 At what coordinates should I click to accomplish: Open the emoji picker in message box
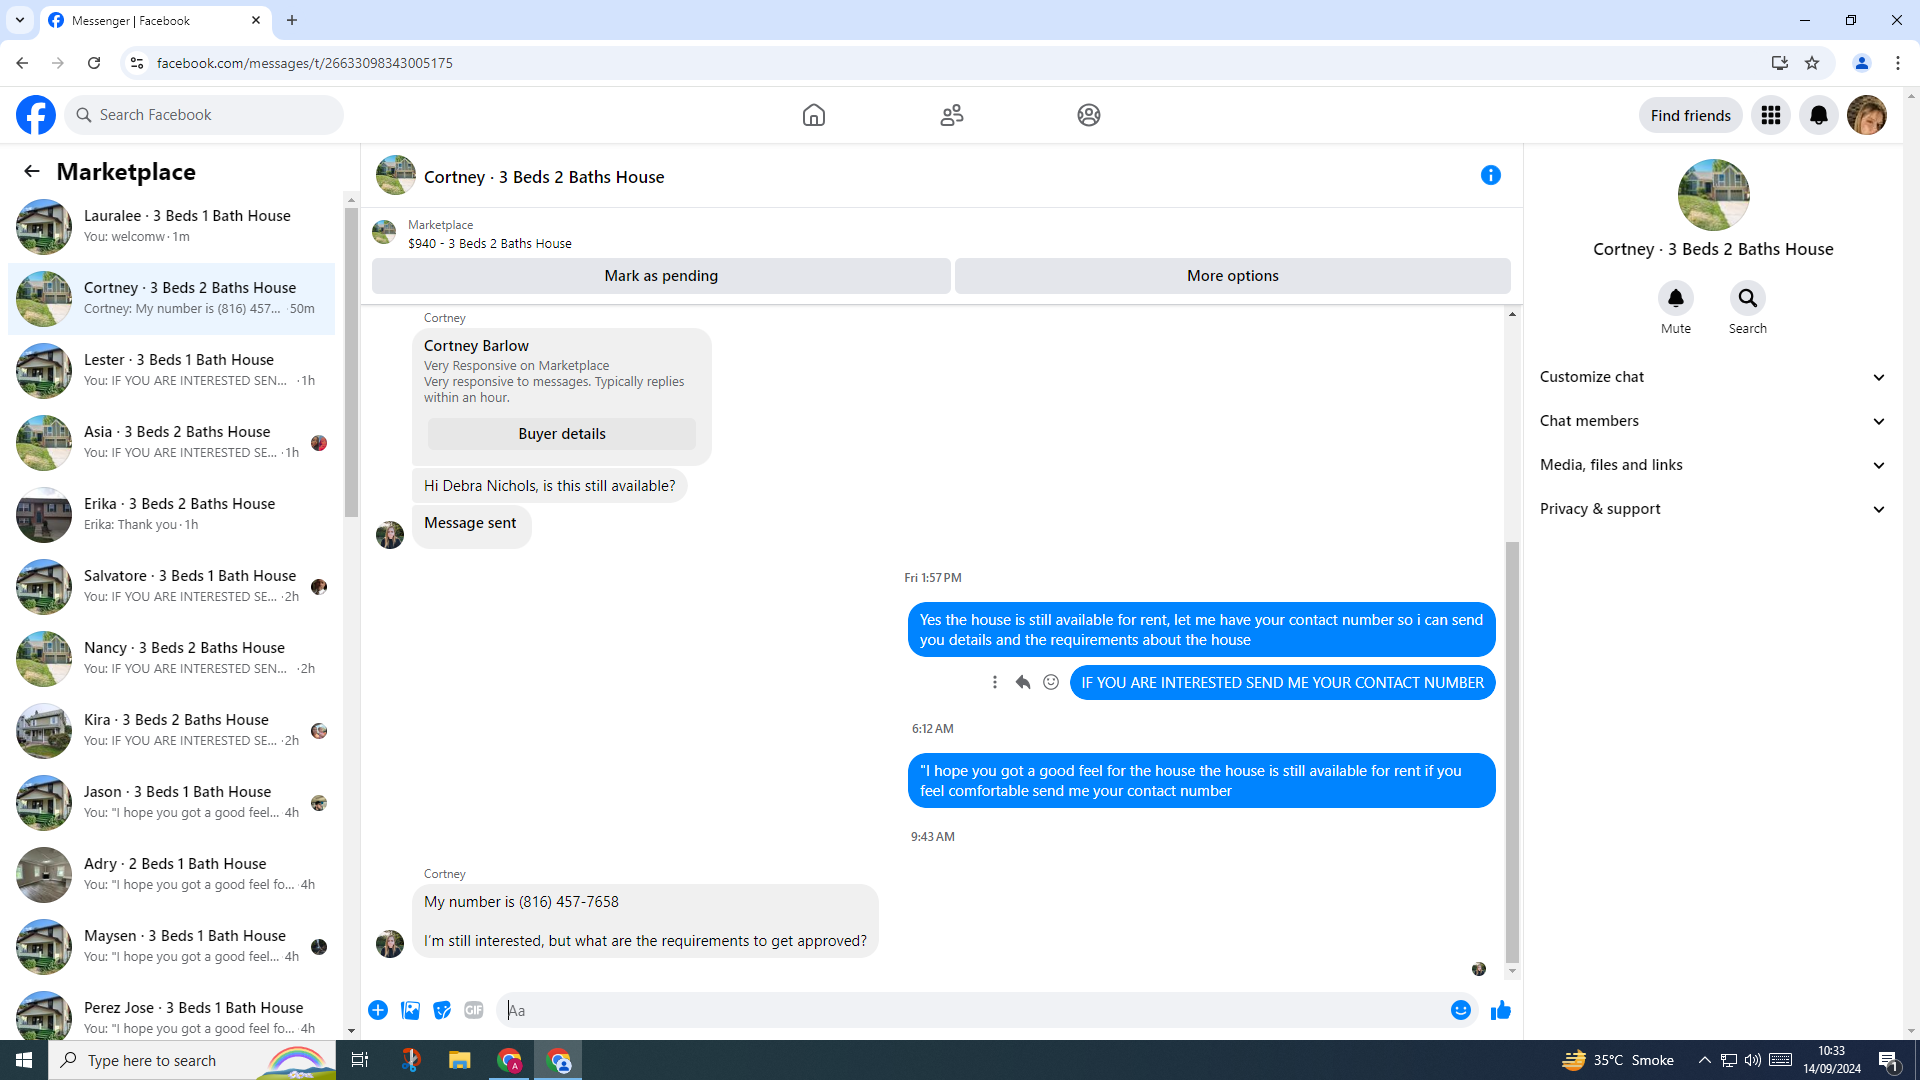[1460, 1010]
